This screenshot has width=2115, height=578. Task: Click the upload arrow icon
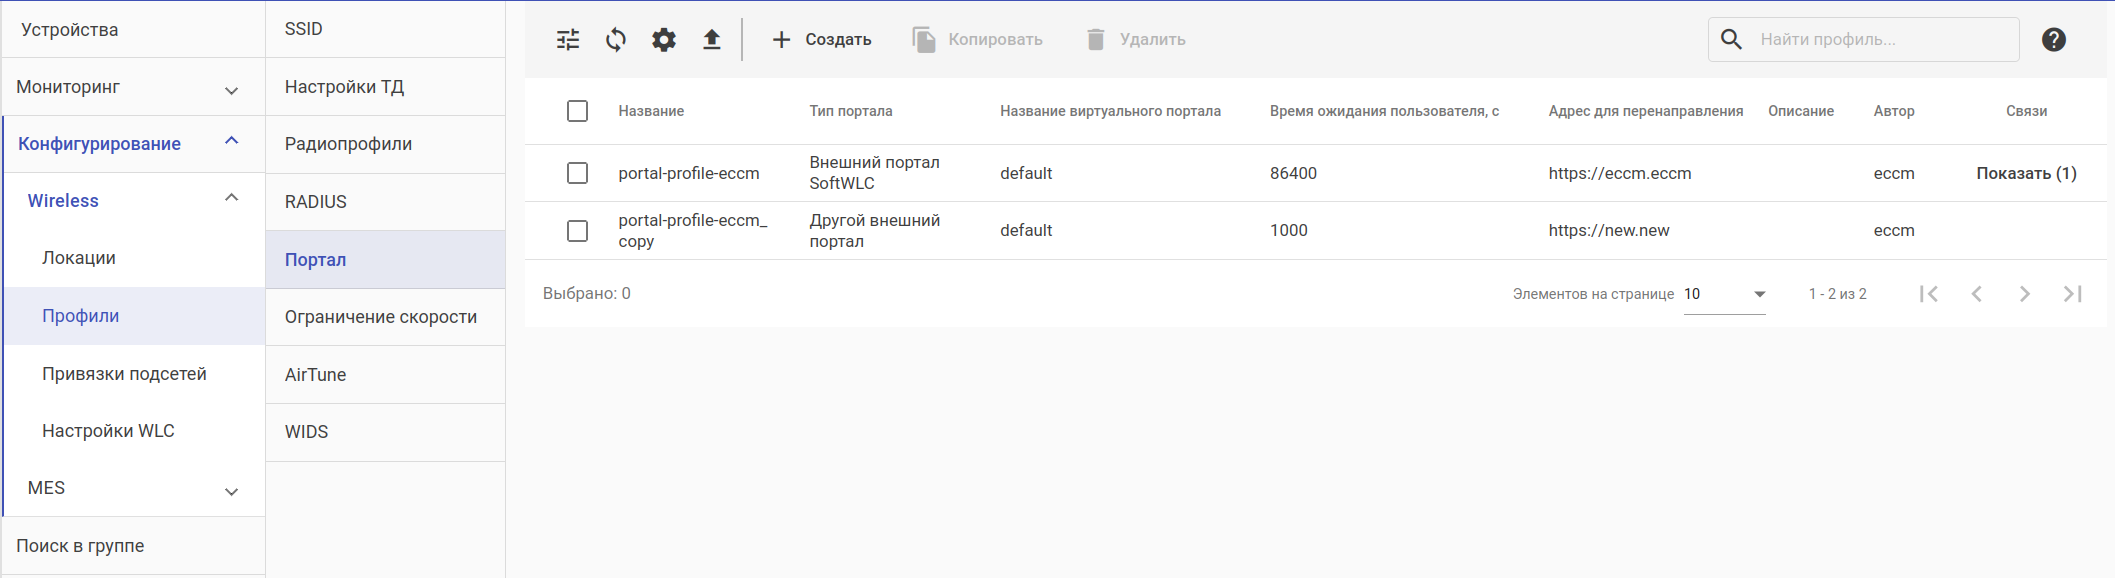tap(711, 40)
